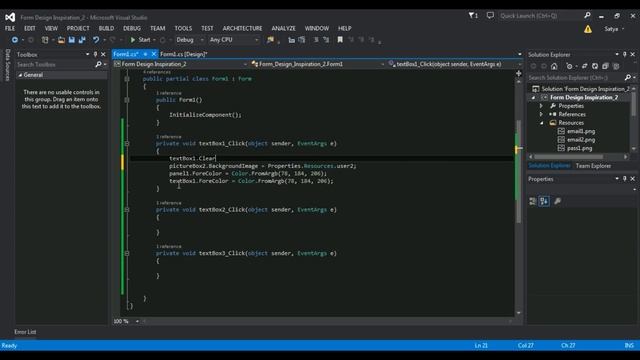Open the ANALYZE menu
The width and height of the screenshot is (640, 360).
pos(283,28)
